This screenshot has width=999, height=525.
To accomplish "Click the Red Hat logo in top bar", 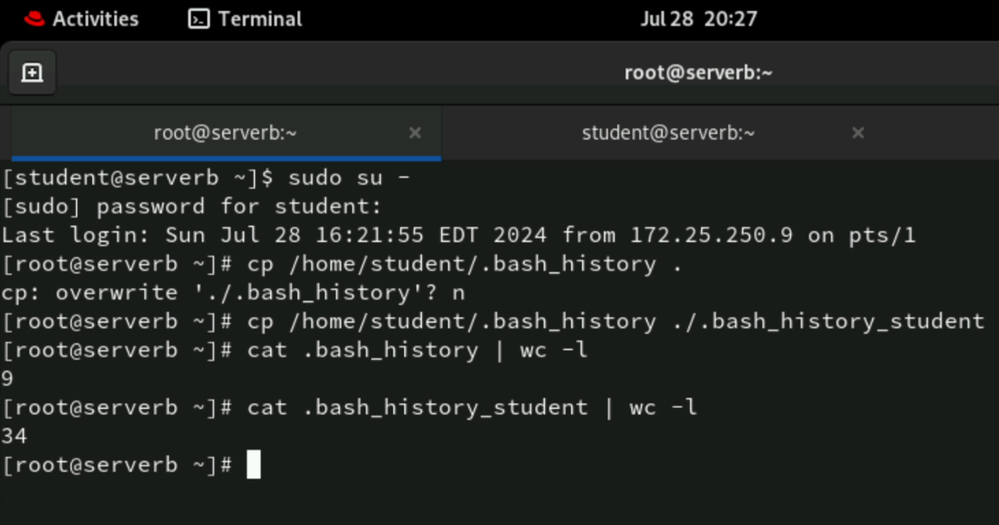I will (x=32, y=18).
